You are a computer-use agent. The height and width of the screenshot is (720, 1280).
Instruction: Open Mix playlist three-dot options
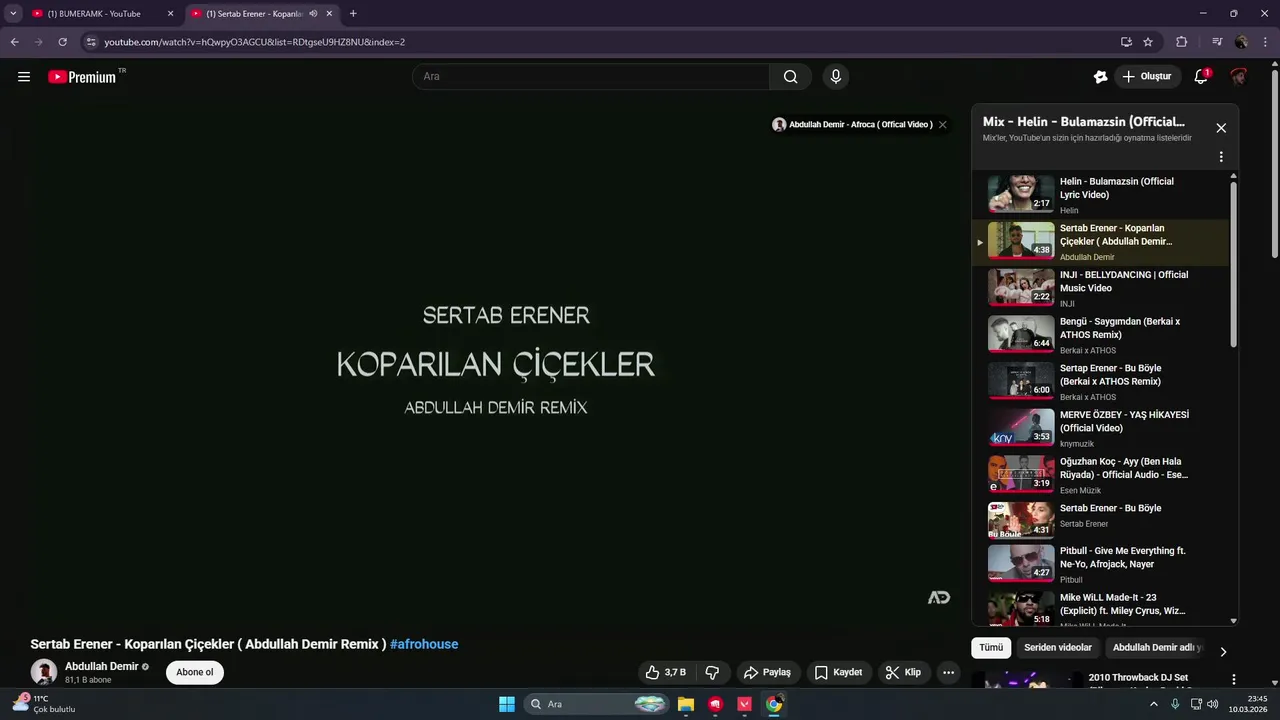(x=1221, y=157)
